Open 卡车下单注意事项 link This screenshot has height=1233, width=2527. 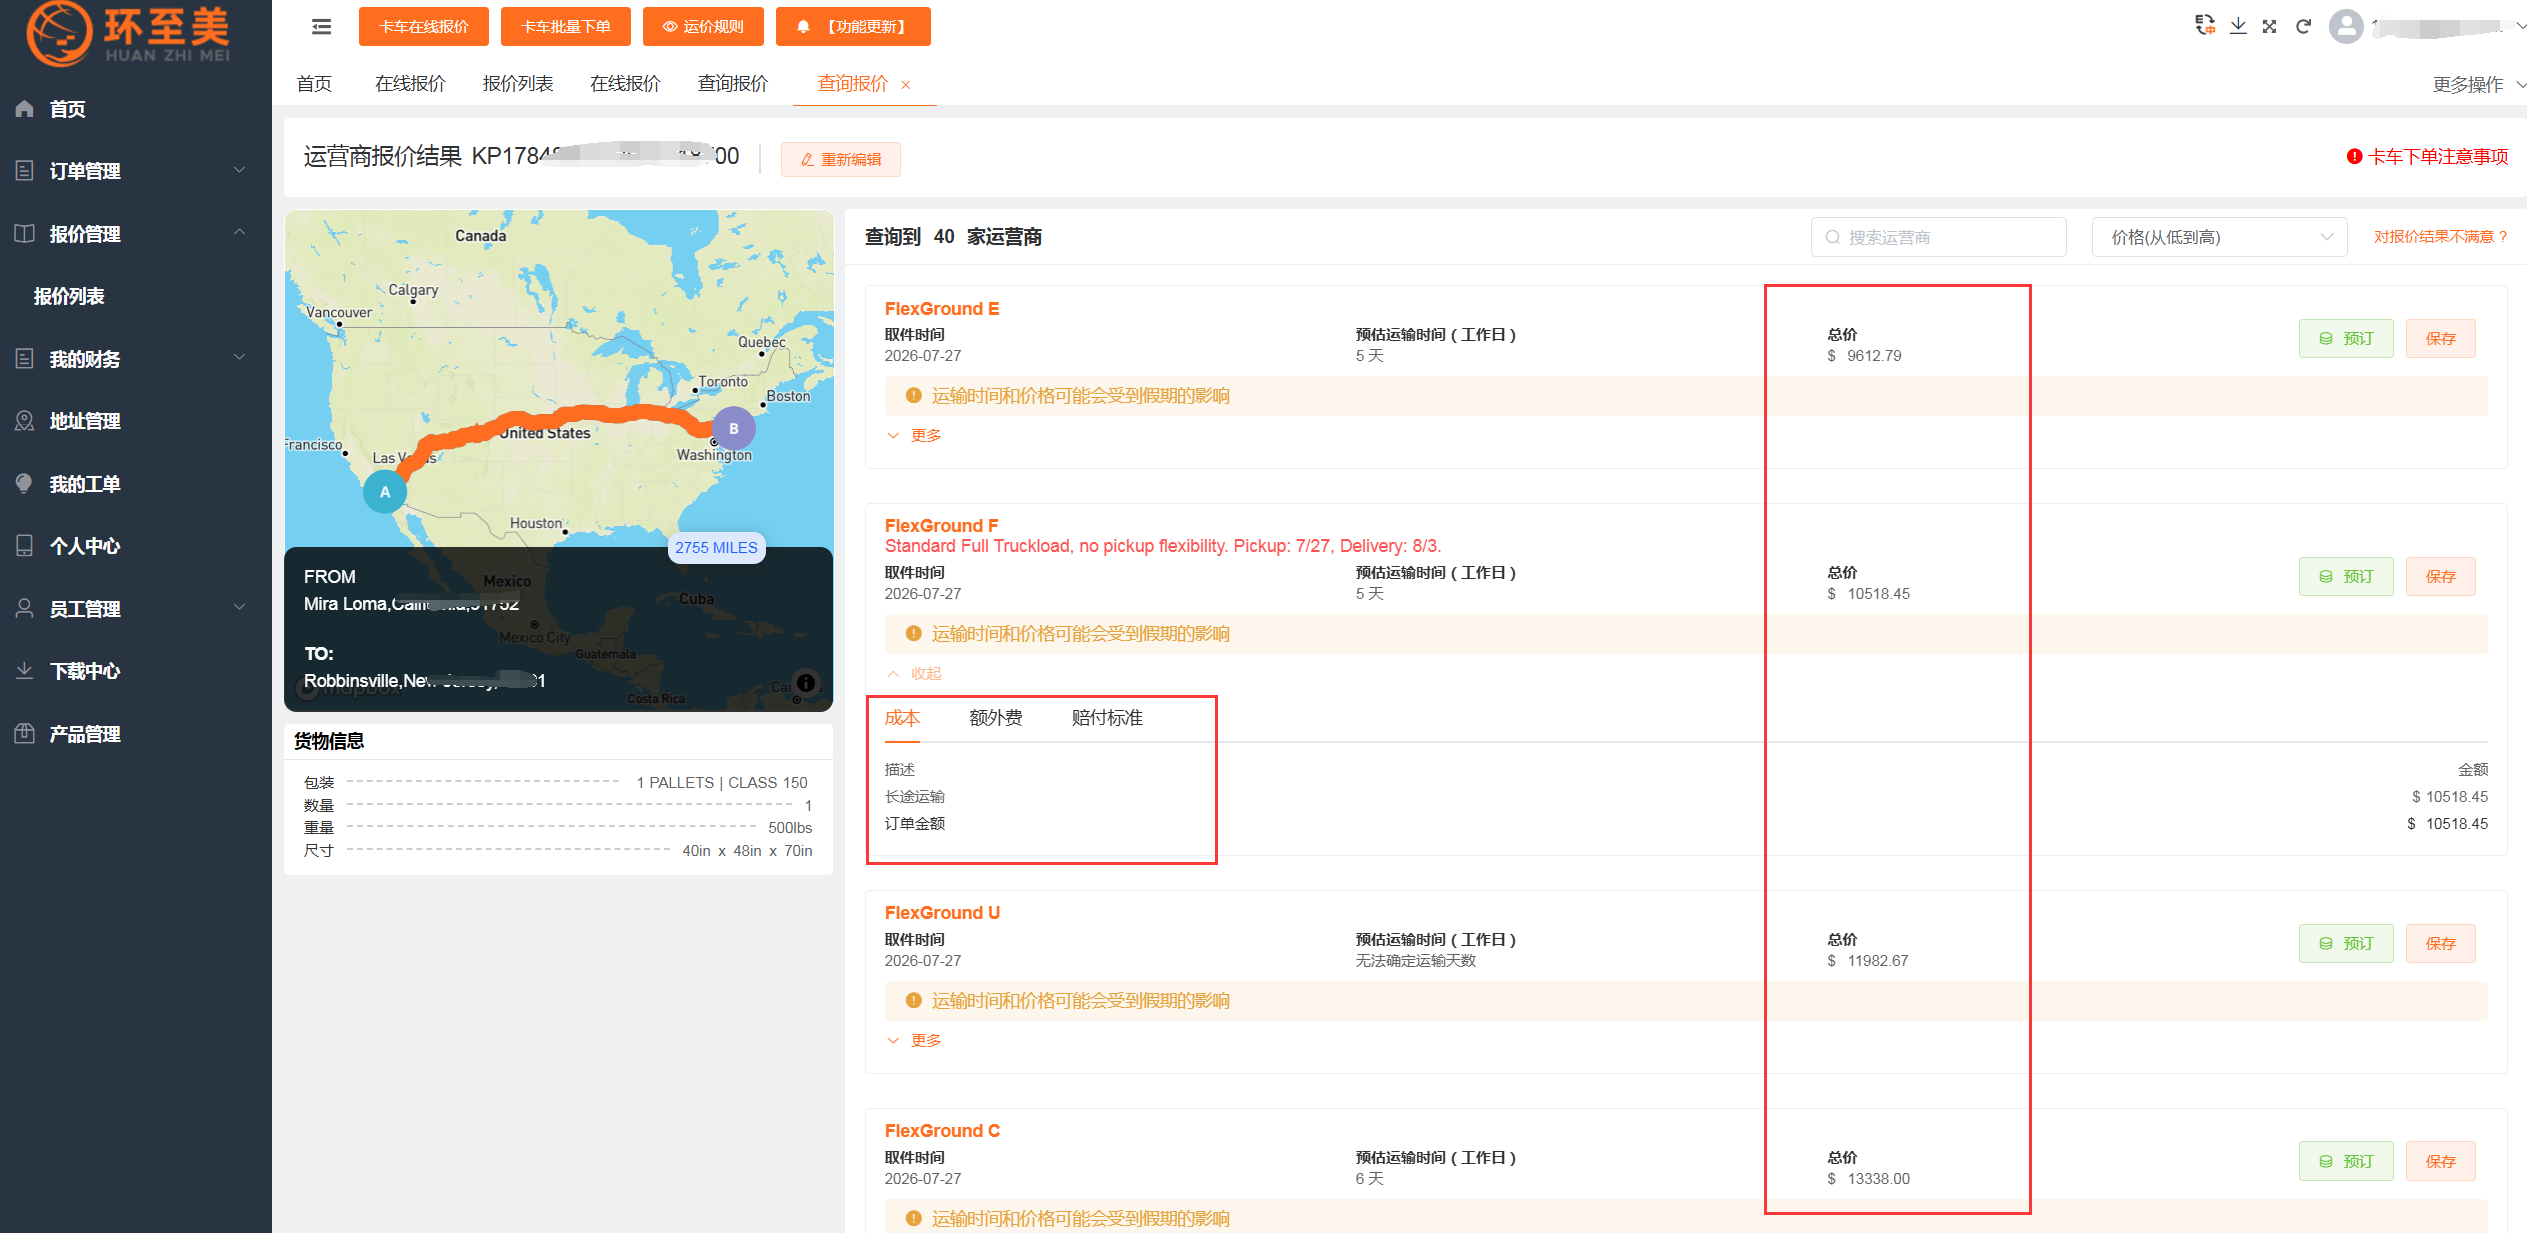(2427, 157)
